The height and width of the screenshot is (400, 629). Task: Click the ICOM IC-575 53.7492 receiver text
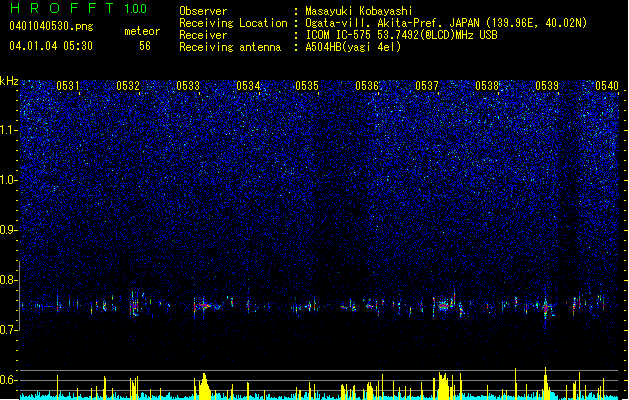click(x=401, y=35)
